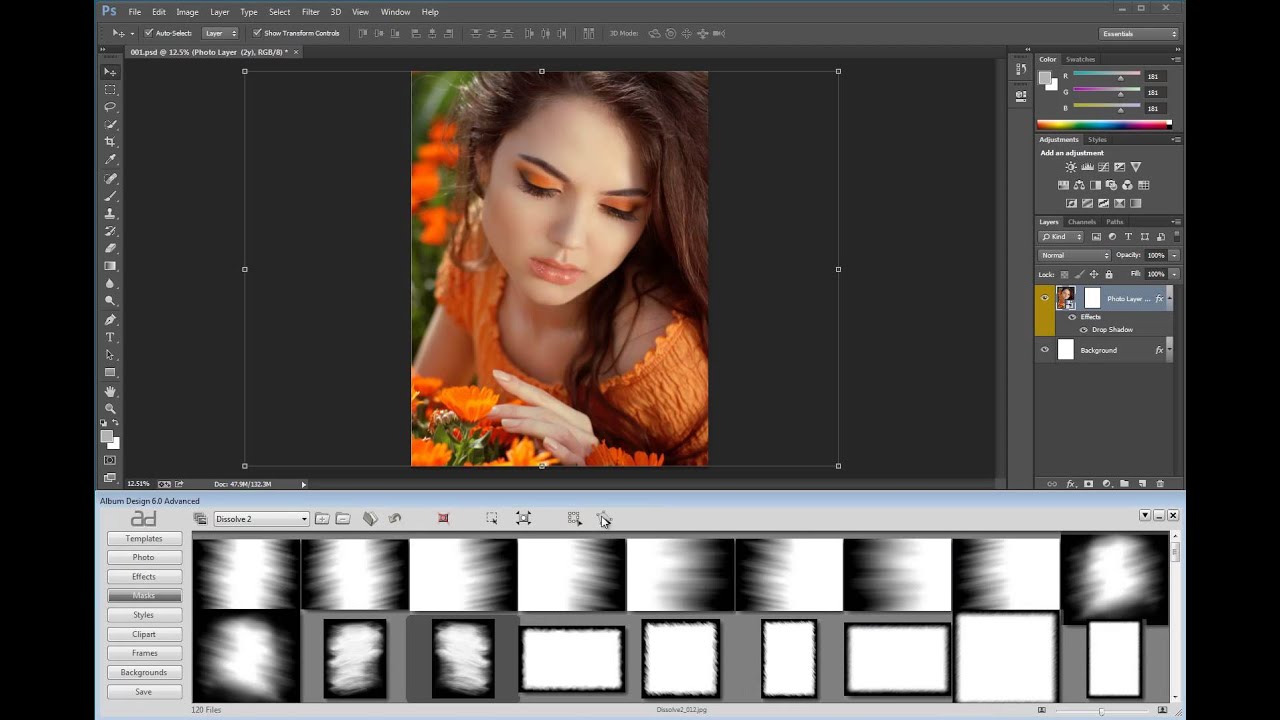Click the Backgrounds button in Album Design
1280x720 pixels.
click(144, 672)
